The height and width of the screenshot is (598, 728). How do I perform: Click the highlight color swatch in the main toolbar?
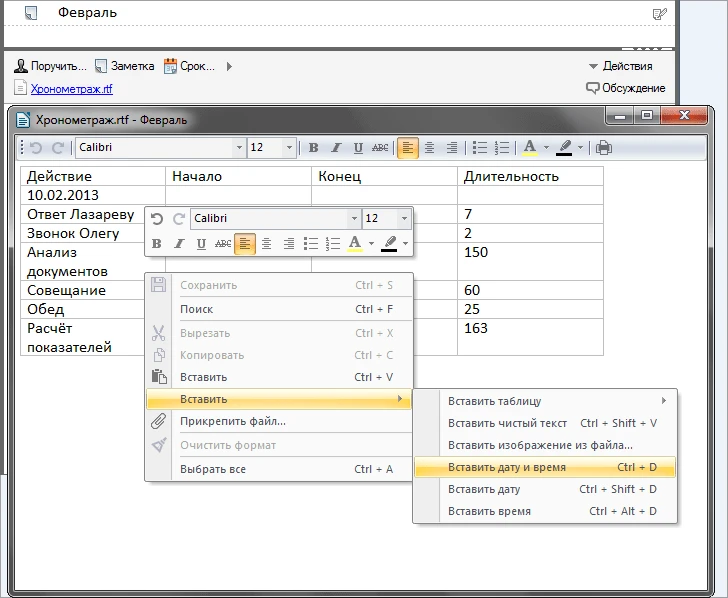565,148
